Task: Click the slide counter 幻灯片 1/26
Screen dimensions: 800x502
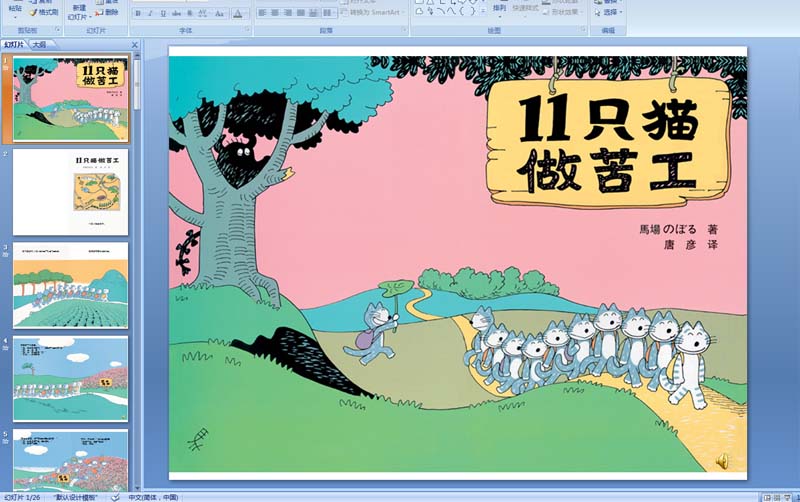Action: (22, 497)
